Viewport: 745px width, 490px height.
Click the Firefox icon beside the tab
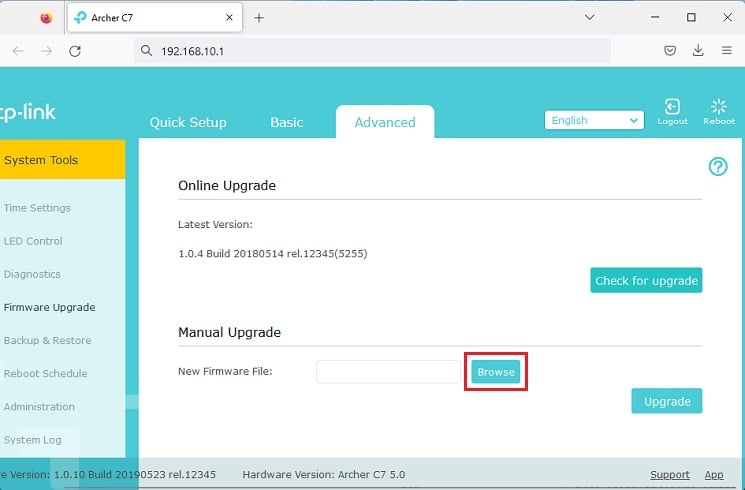pyautogui.click(x=46, y=18)
